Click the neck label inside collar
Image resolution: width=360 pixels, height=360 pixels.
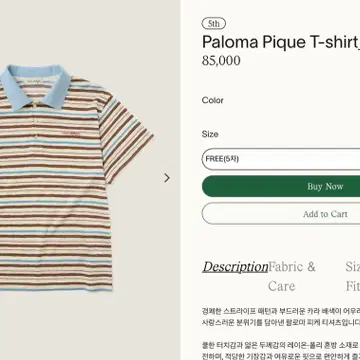pyautogui.click(x=36, y=80)
